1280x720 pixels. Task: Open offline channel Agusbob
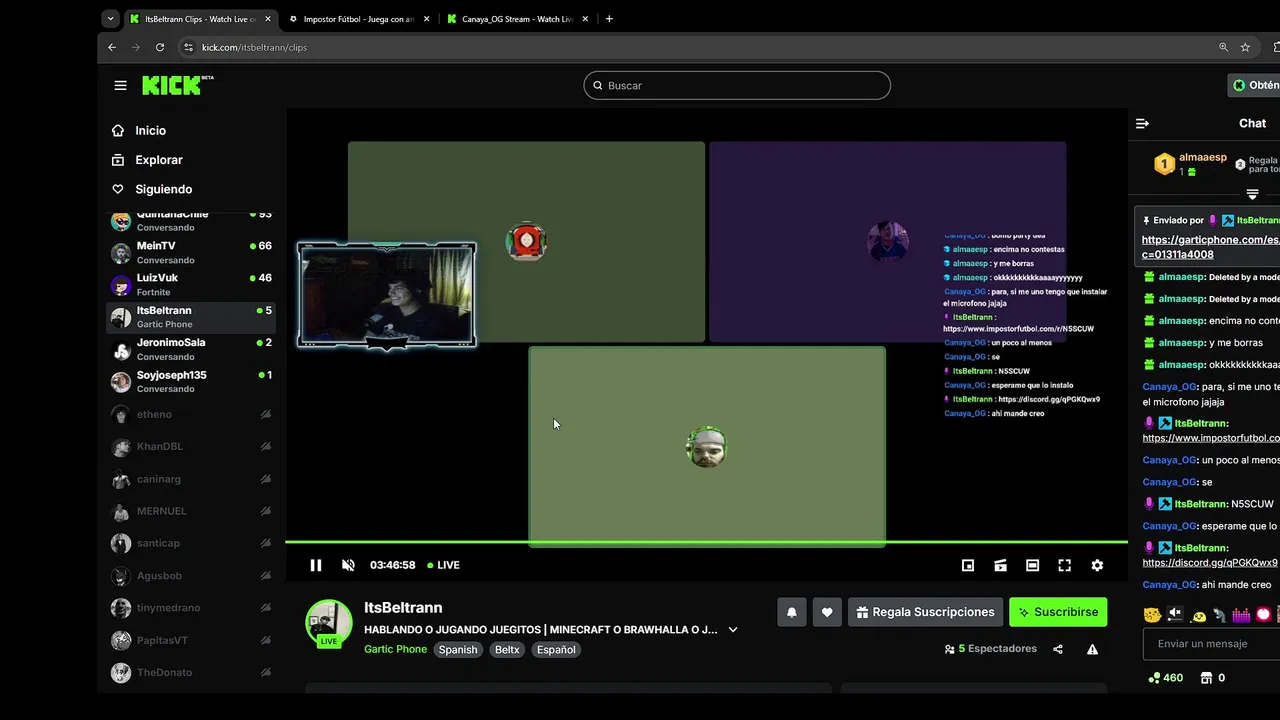(x=191, y=576)
